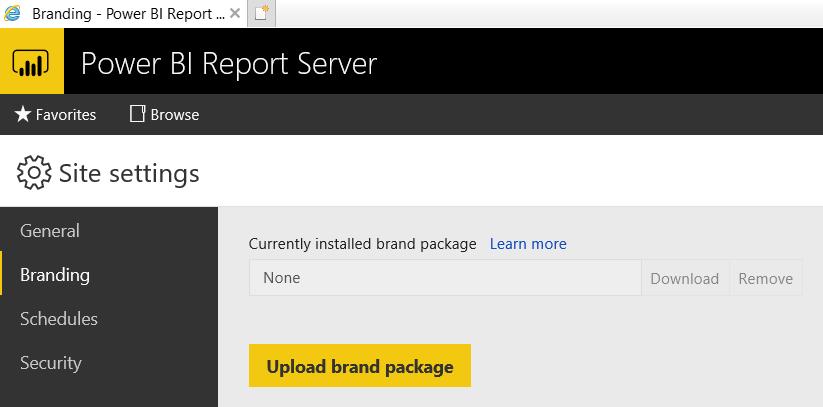Select General in the settings sidebar

click(x=109, y=231)
